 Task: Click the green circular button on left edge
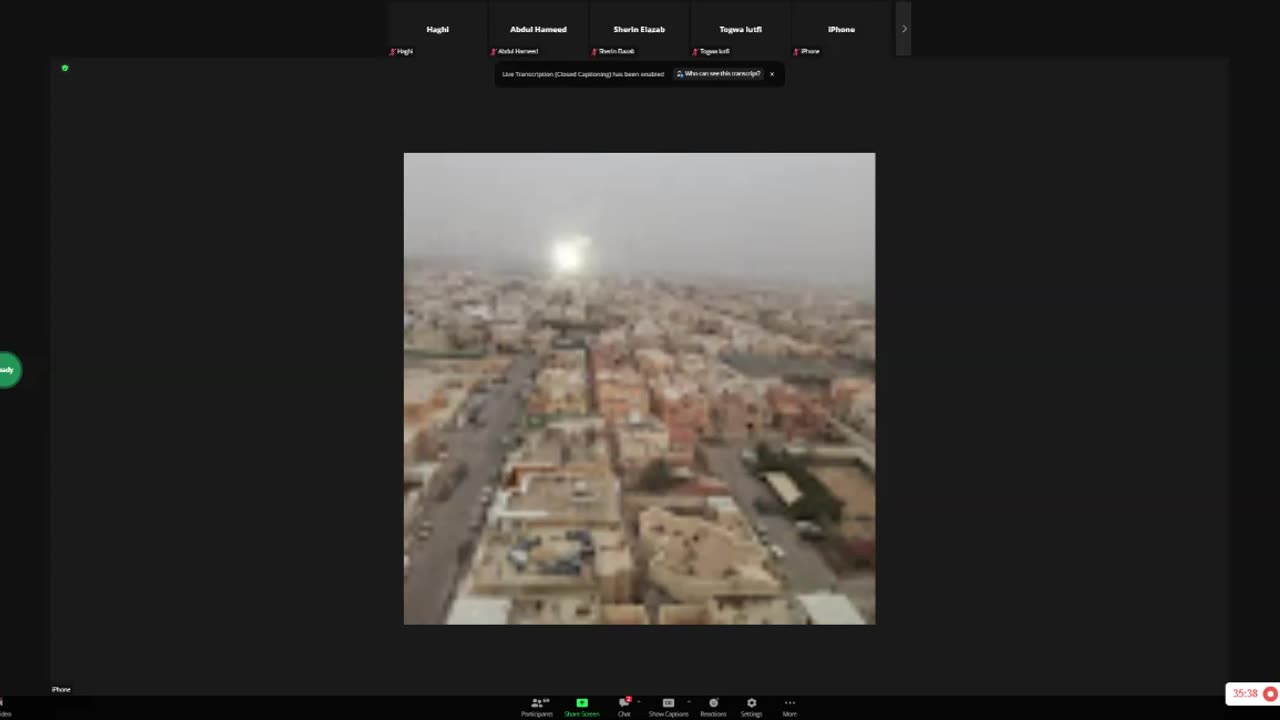point(8,370)
